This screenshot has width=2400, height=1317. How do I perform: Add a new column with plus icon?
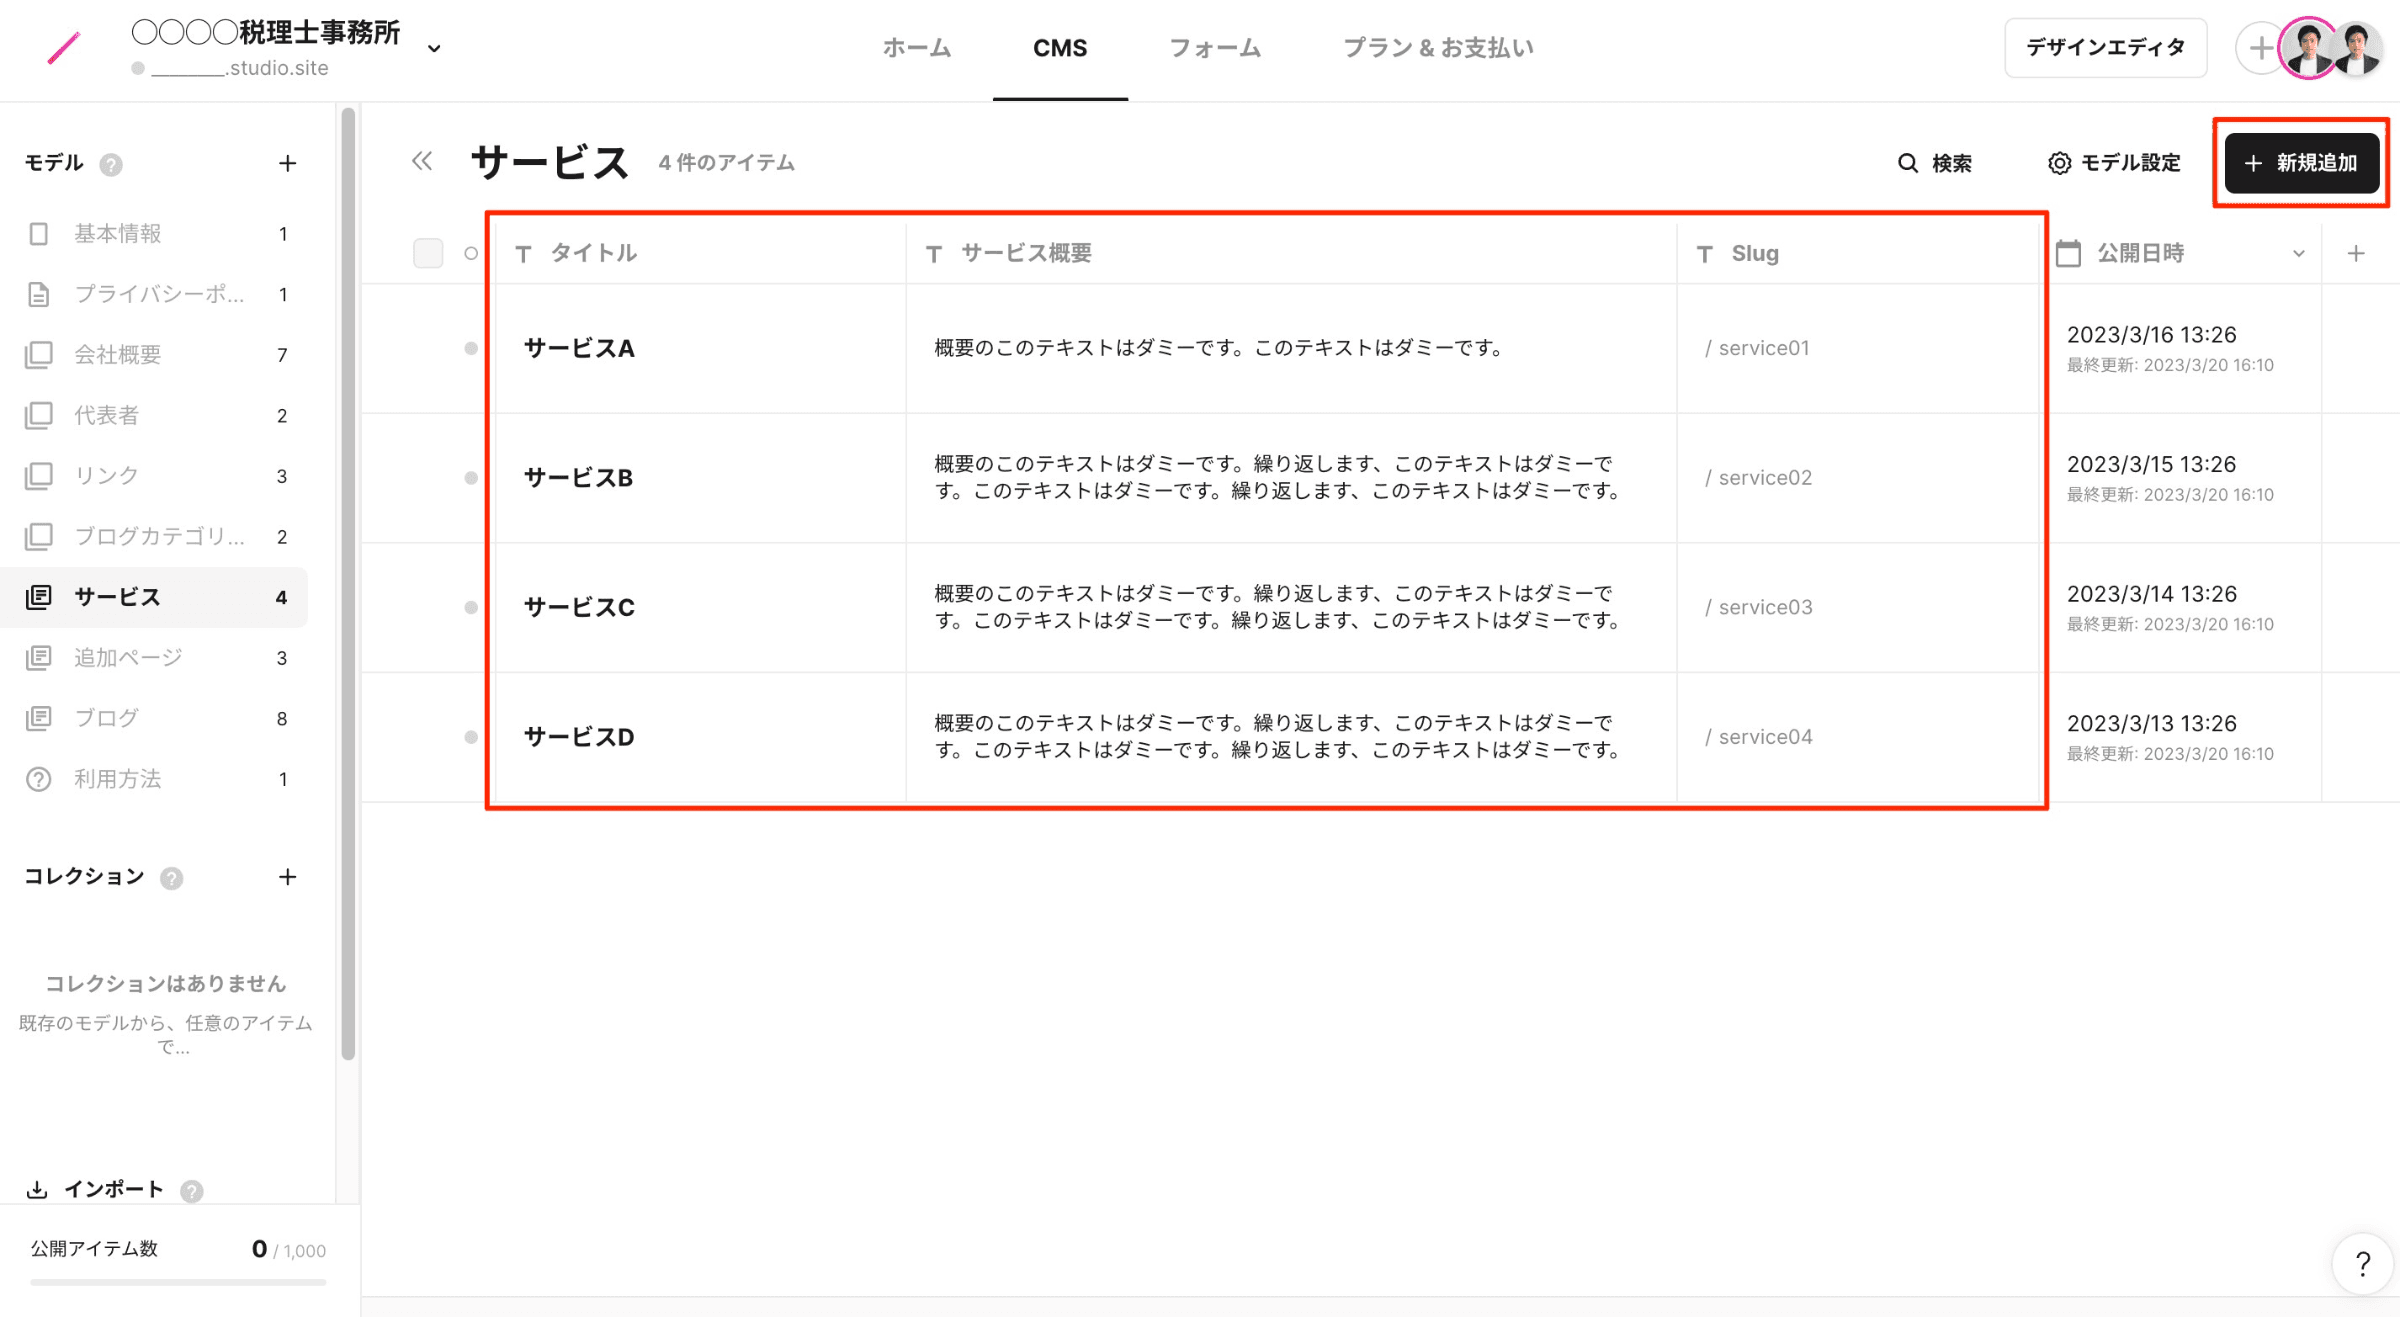pos(2356,254)
